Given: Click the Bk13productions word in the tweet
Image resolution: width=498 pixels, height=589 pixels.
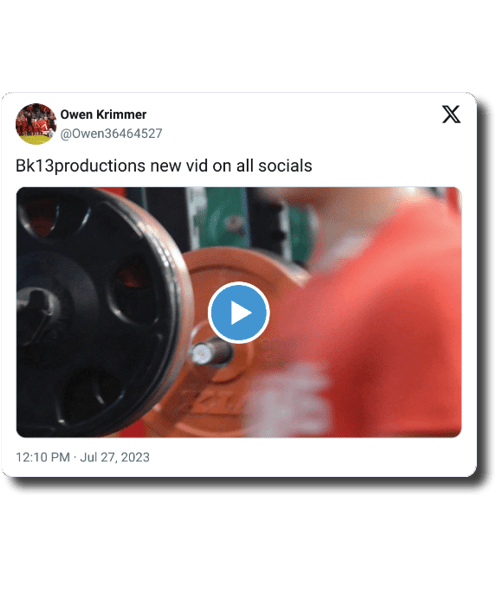Looking at the screenshot, I should (x=80, y=166).
